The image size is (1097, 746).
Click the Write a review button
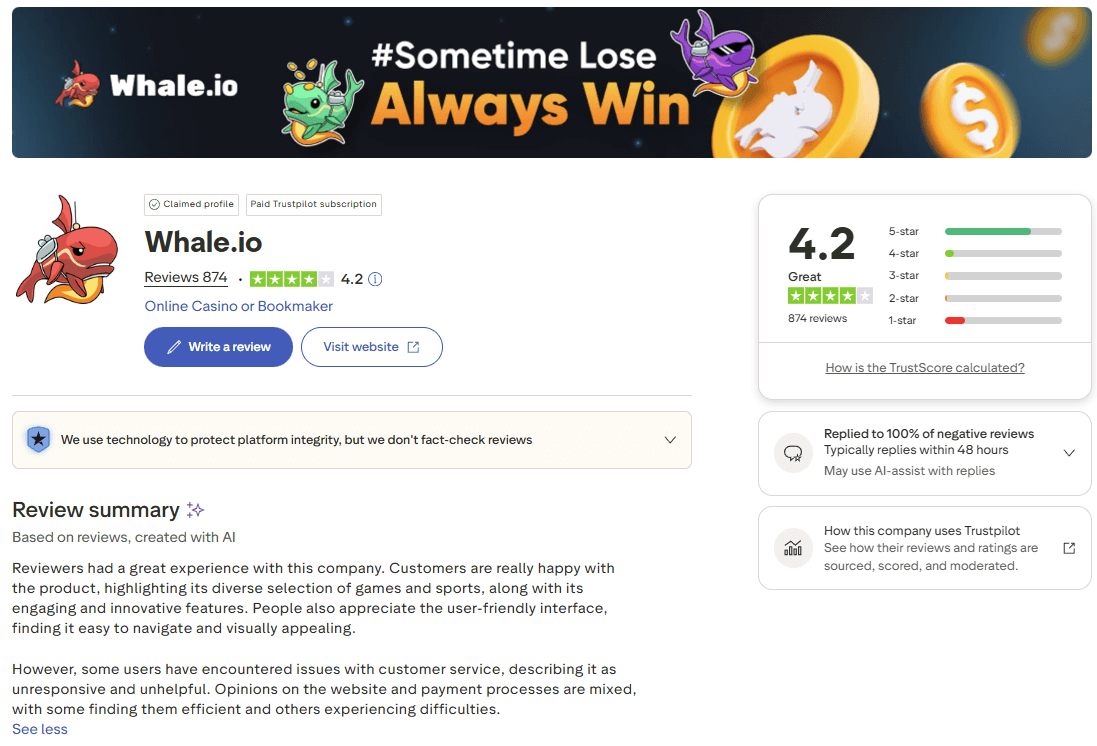[x=218, y=347]
